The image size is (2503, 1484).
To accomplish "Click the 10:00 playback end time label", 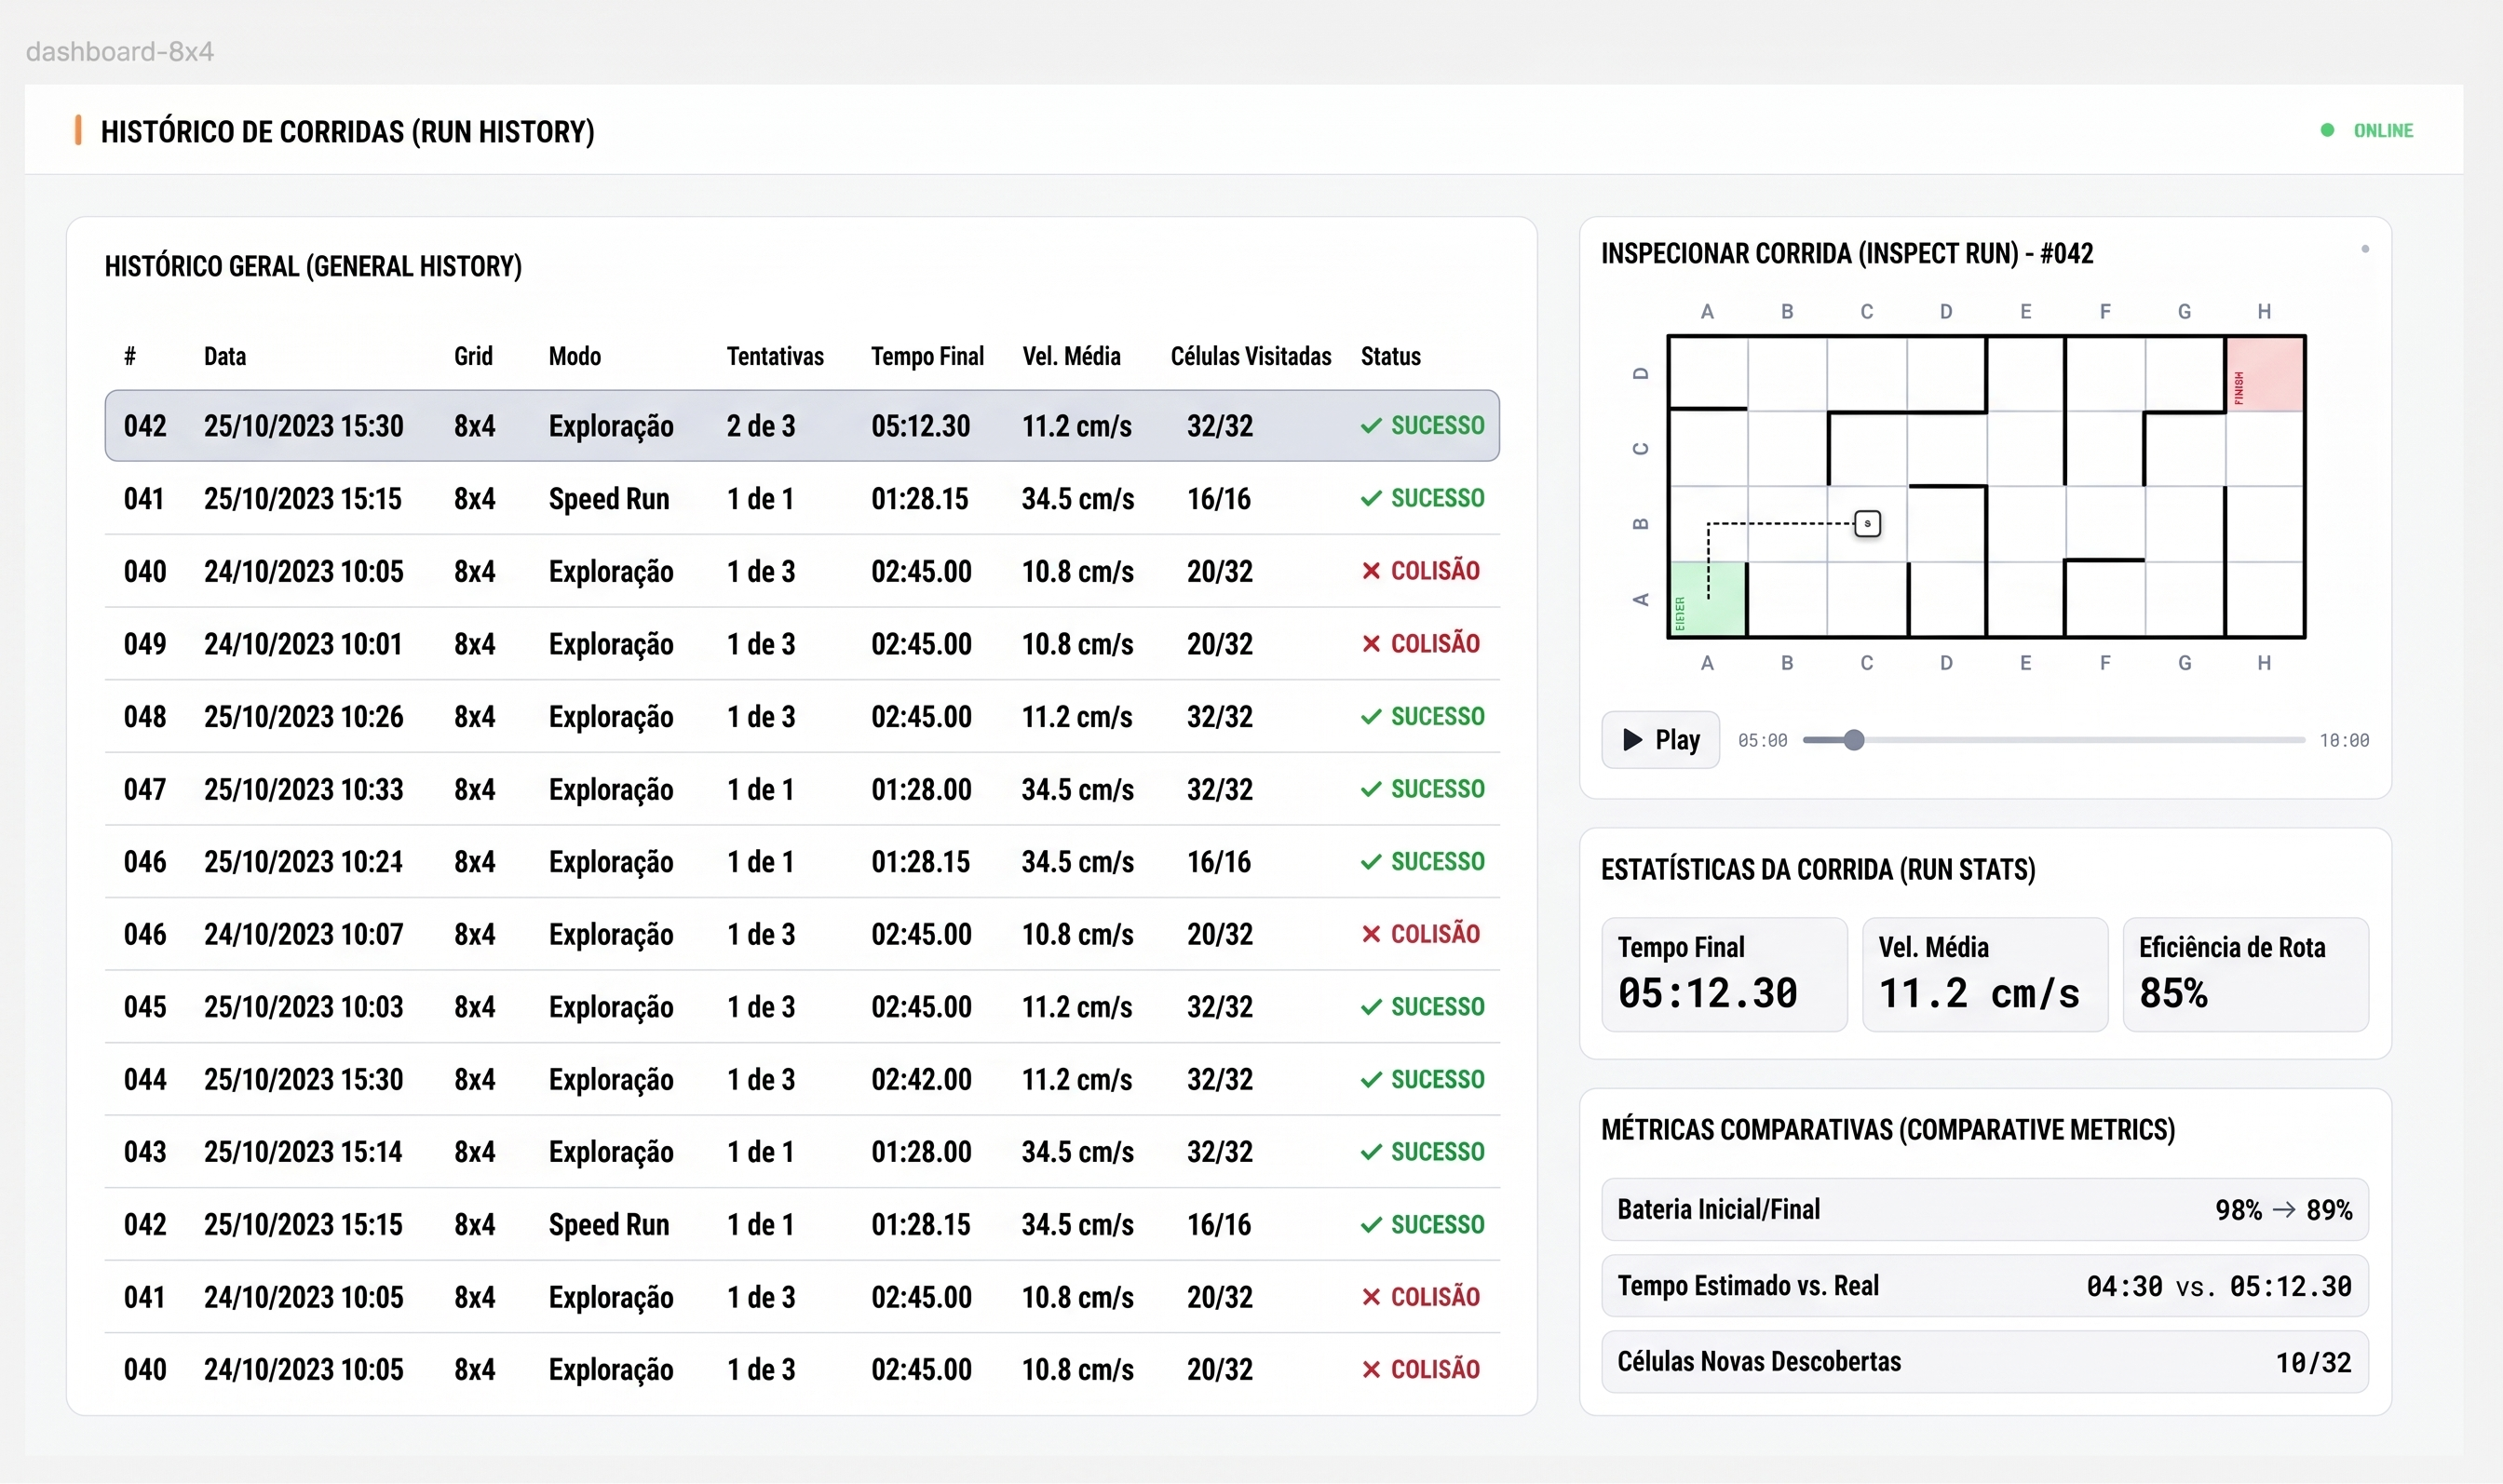I will pos(2344,740).
